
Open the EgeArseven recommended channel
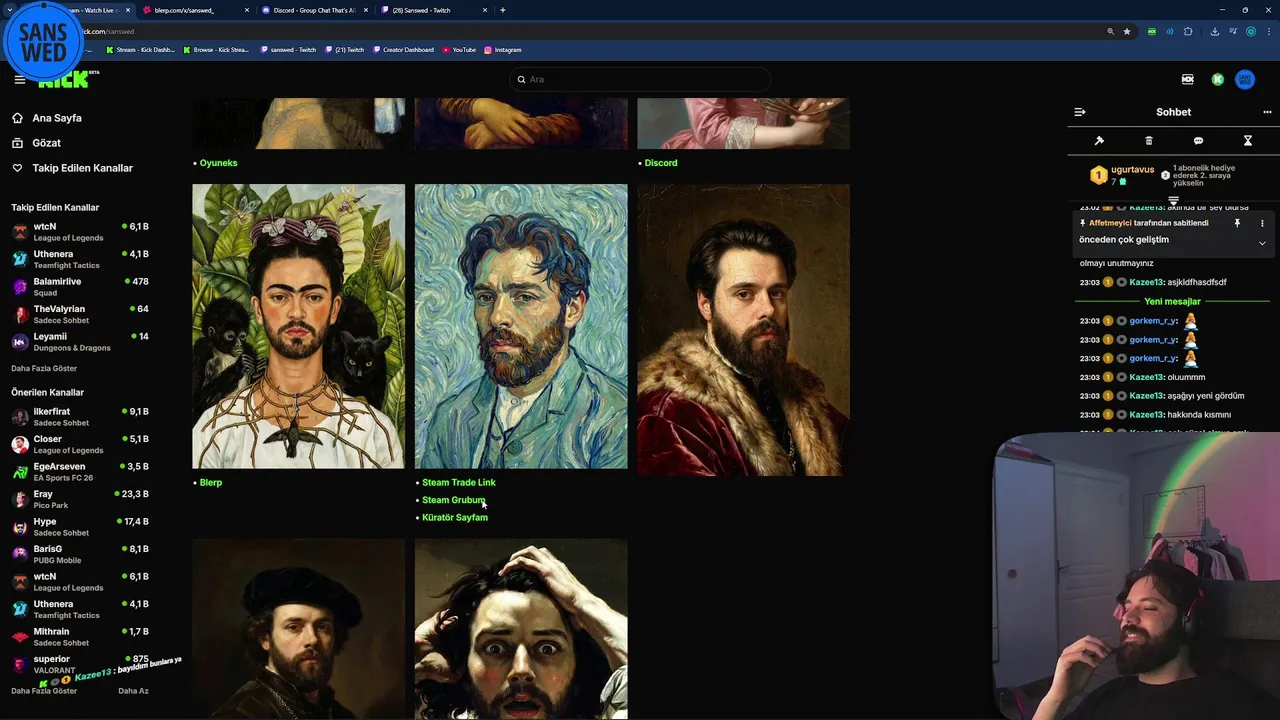80,472
